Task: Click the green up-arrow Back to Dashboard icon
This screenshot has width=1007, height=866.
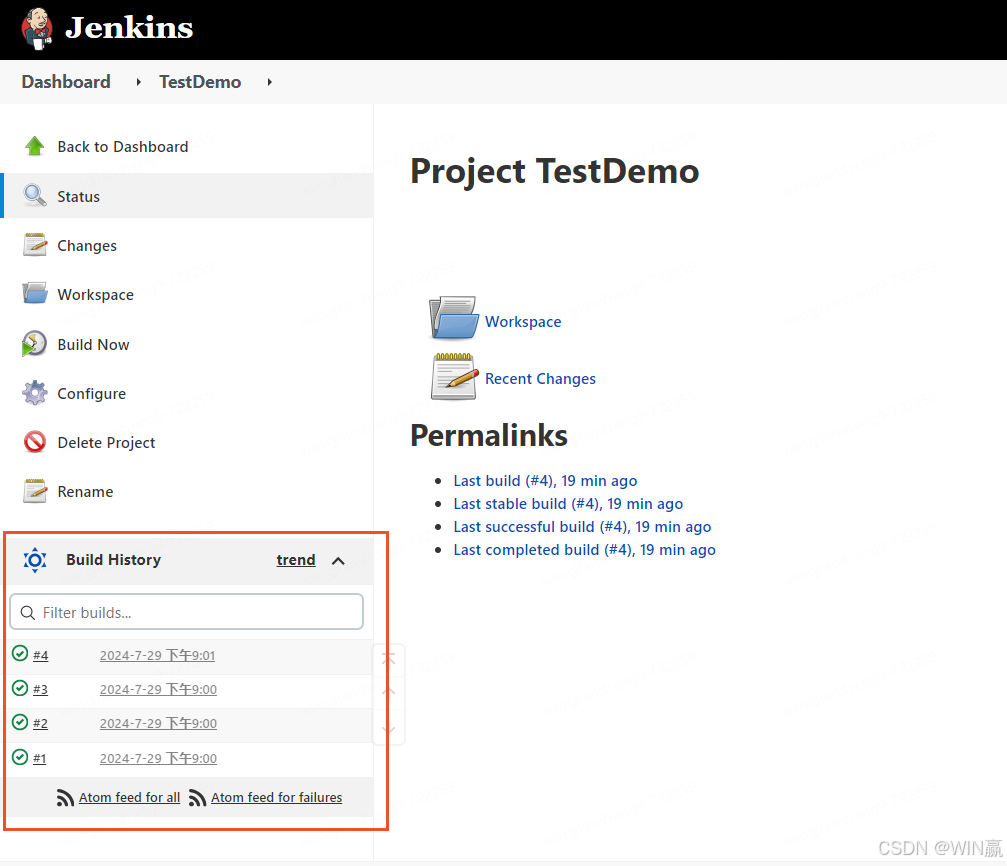Action: point(35,146)
